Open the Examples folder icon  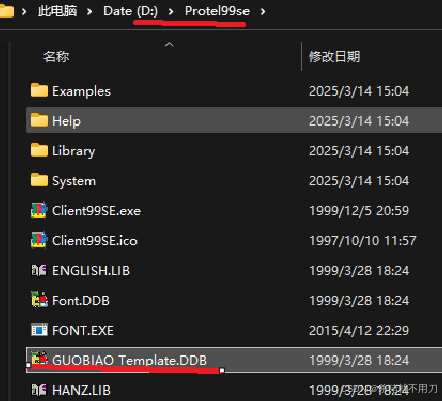coord(39,90)
